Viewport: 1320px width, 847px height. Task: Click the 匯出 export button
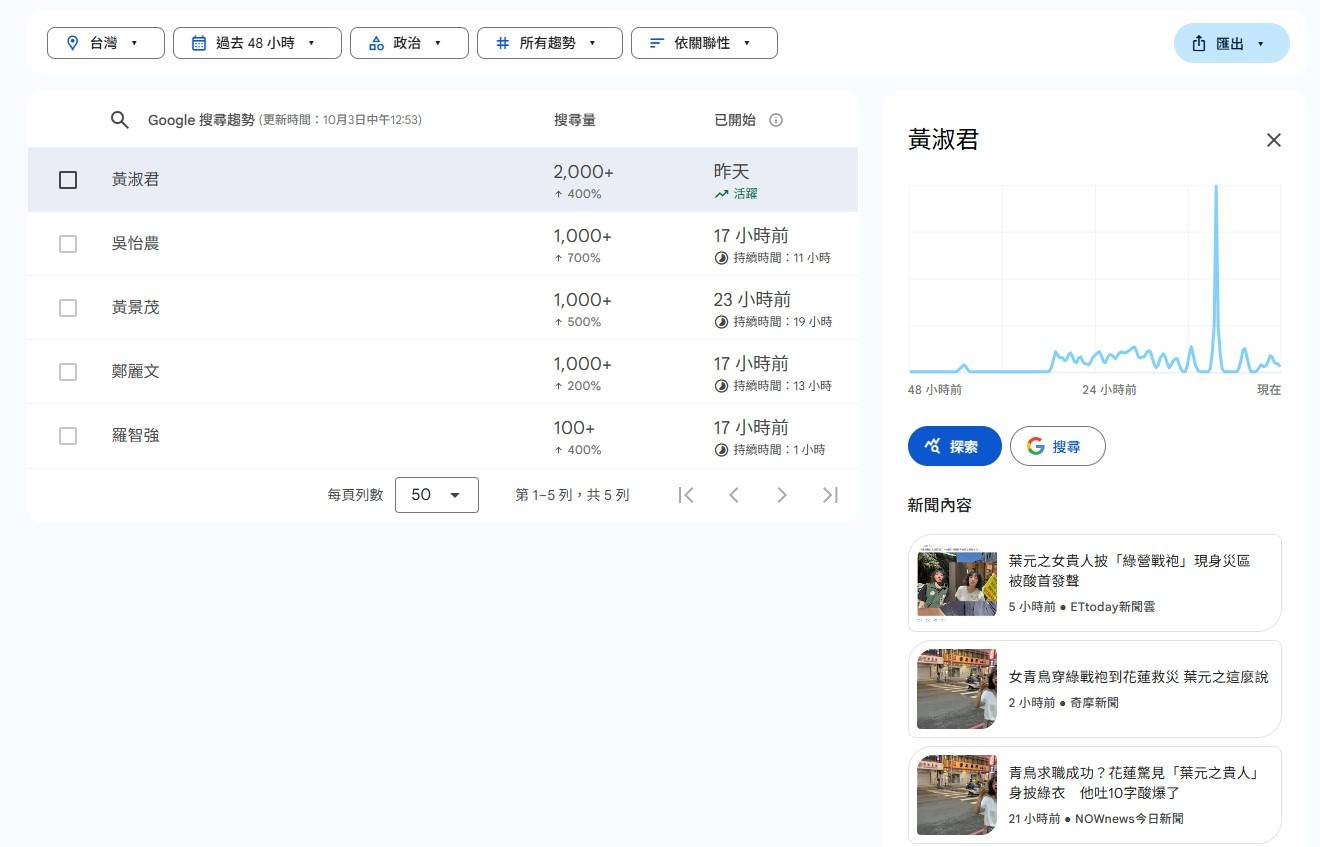click(1231, 43)
